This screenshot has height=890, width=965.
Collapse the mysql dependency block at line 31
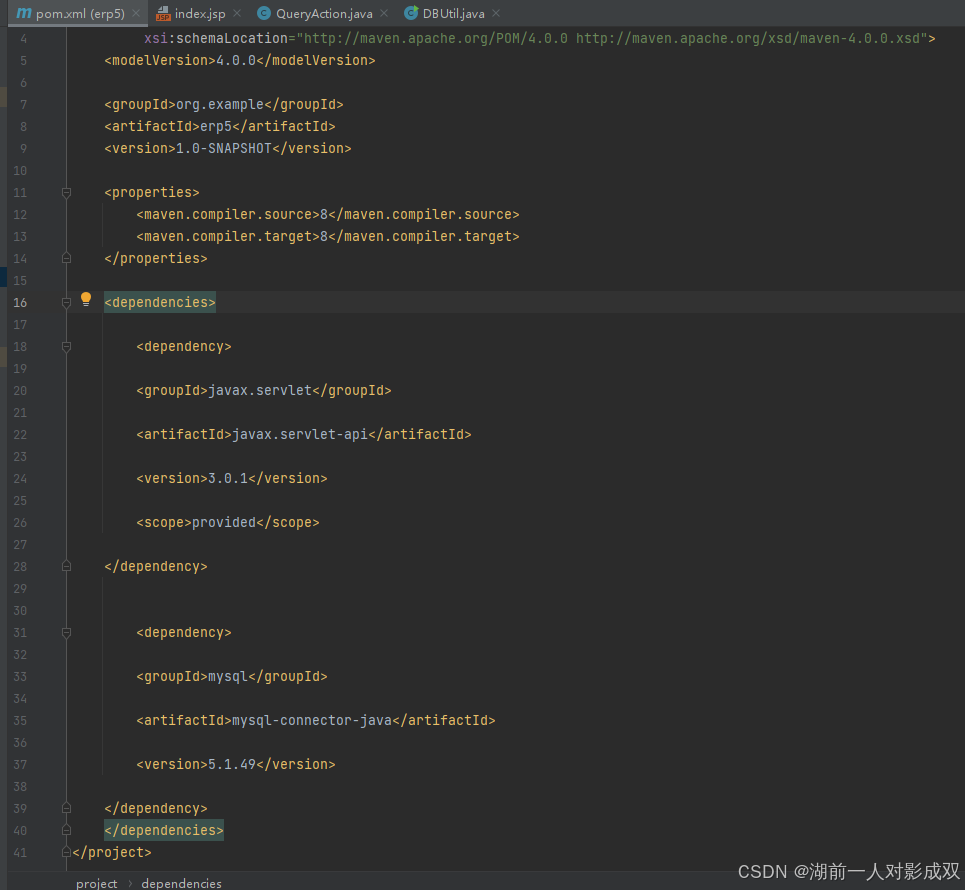click(x=66, y=632)
